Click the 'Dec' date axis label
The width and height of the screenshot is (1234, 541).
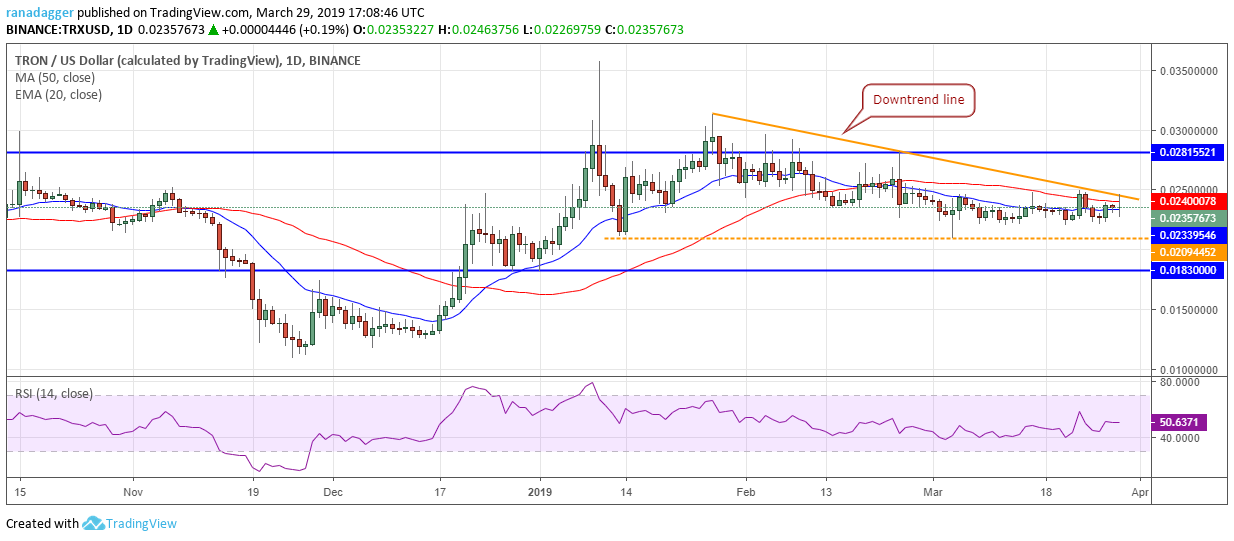tap(333, 493)
